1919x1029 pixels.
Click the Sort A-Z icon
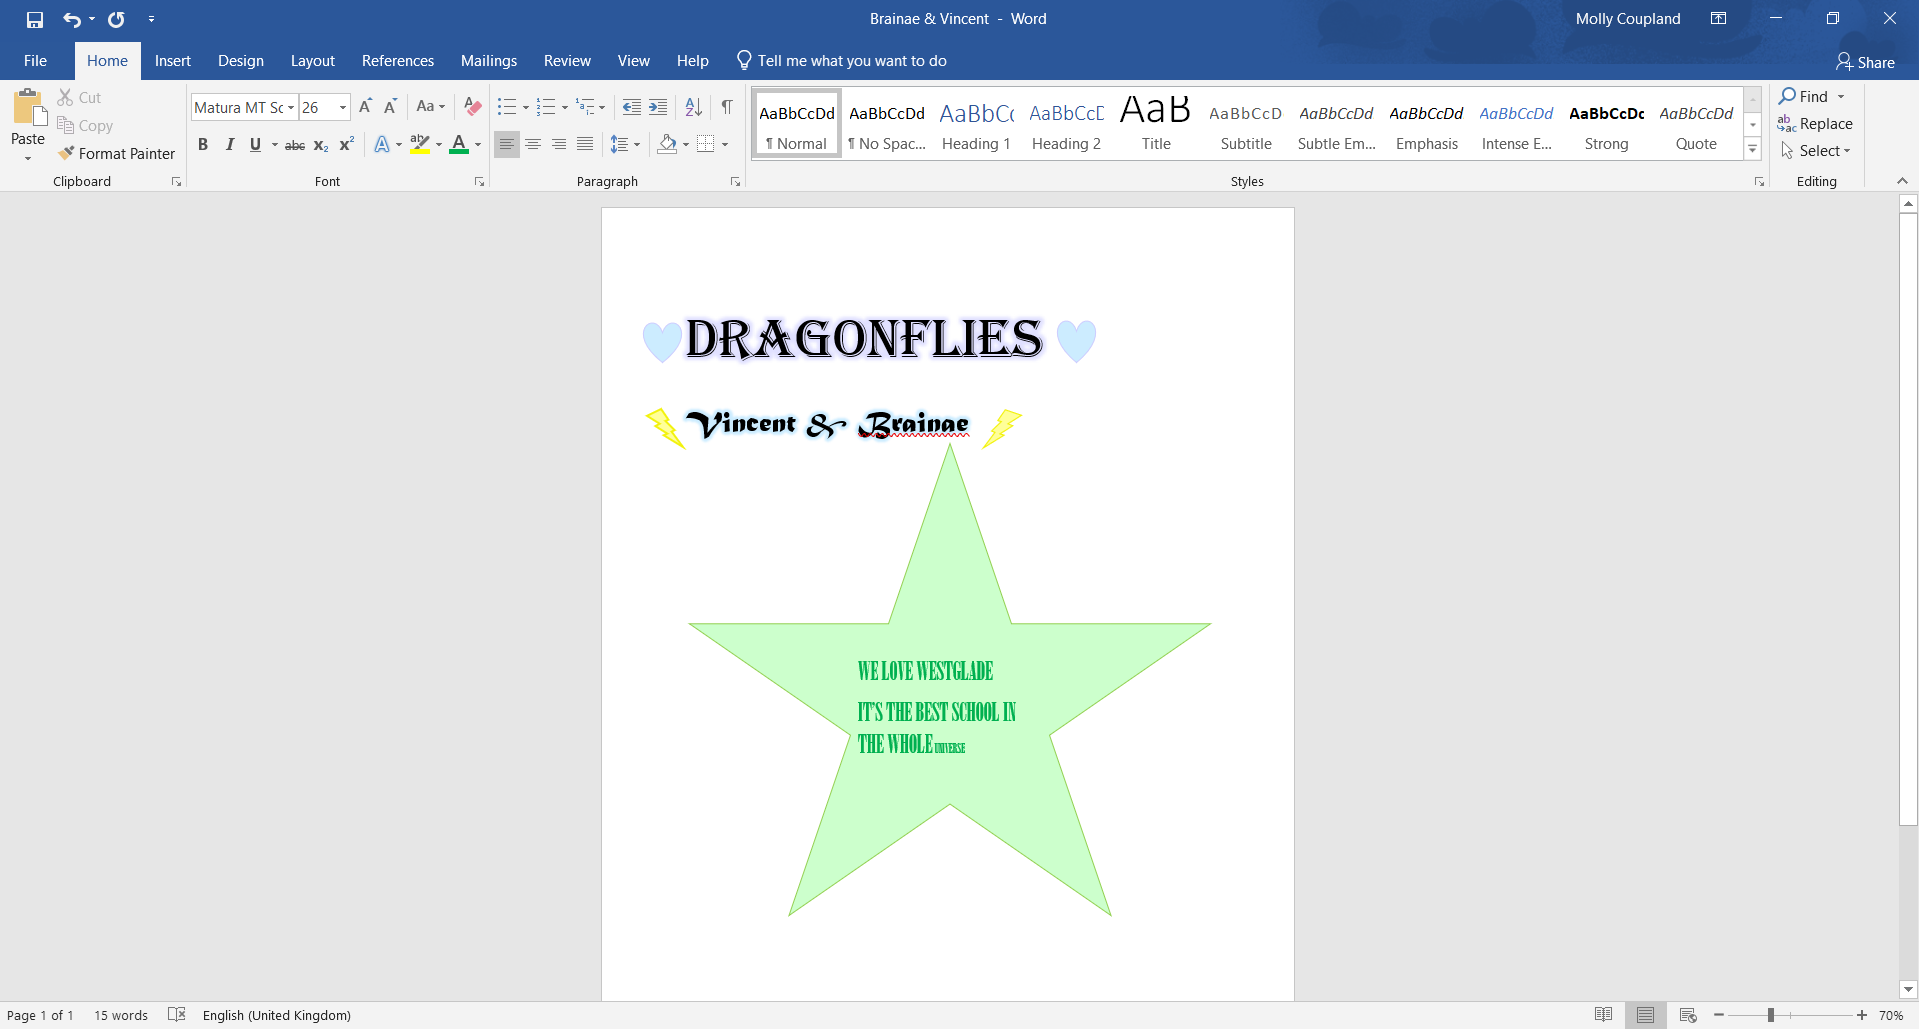click(693, 107)
